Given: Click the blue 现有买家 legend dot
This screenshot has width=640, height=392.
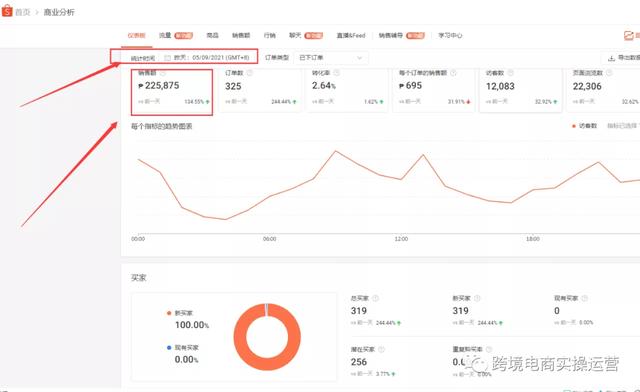Looking at the screenshot, I should click(x=169, y=347).
